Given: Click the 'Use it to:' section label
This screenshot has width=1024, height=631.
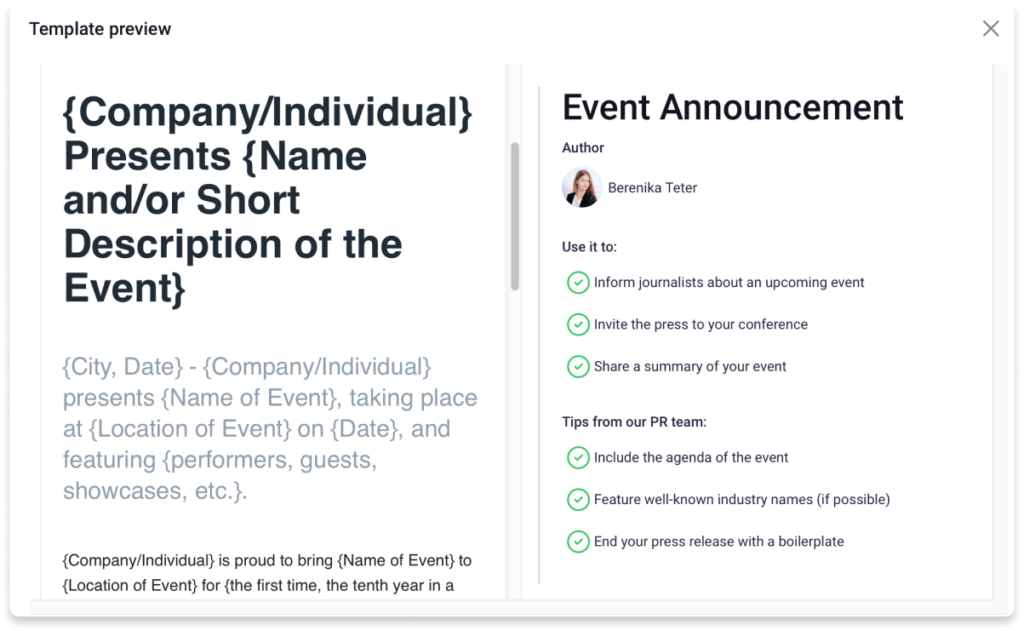Looking at the screenshot, I should (x=589, y=247).
